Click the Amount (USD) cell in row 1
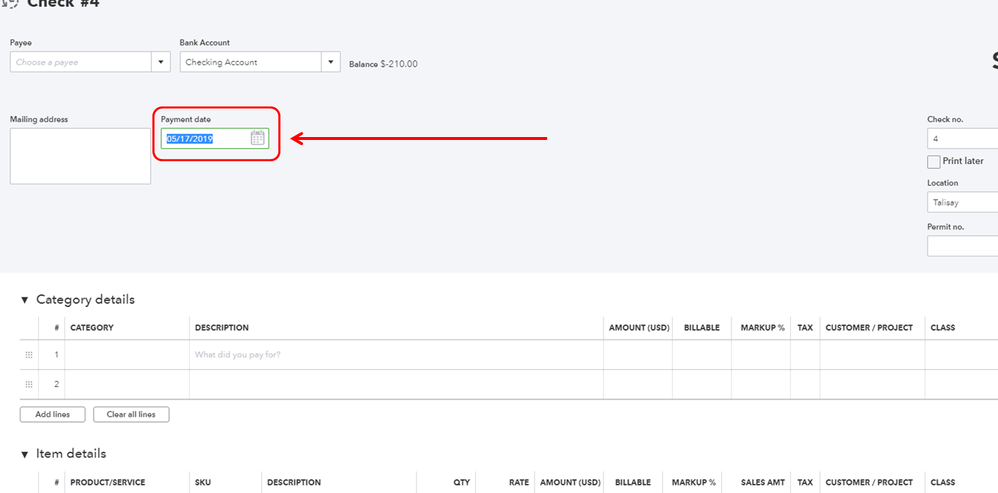The height and width of the screenshot is (493, 998). click(x=638, y=355)
